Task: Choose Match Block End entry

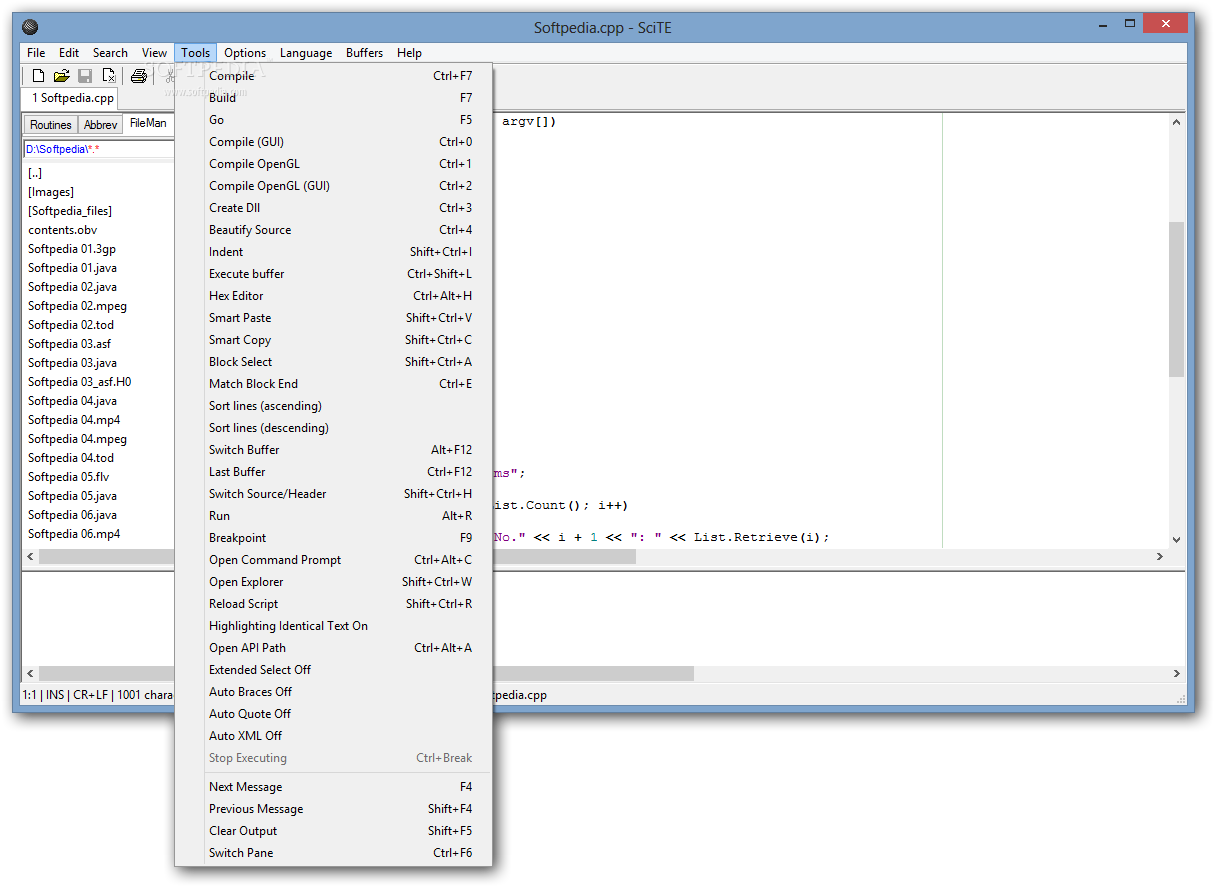Action: [334, 384]
